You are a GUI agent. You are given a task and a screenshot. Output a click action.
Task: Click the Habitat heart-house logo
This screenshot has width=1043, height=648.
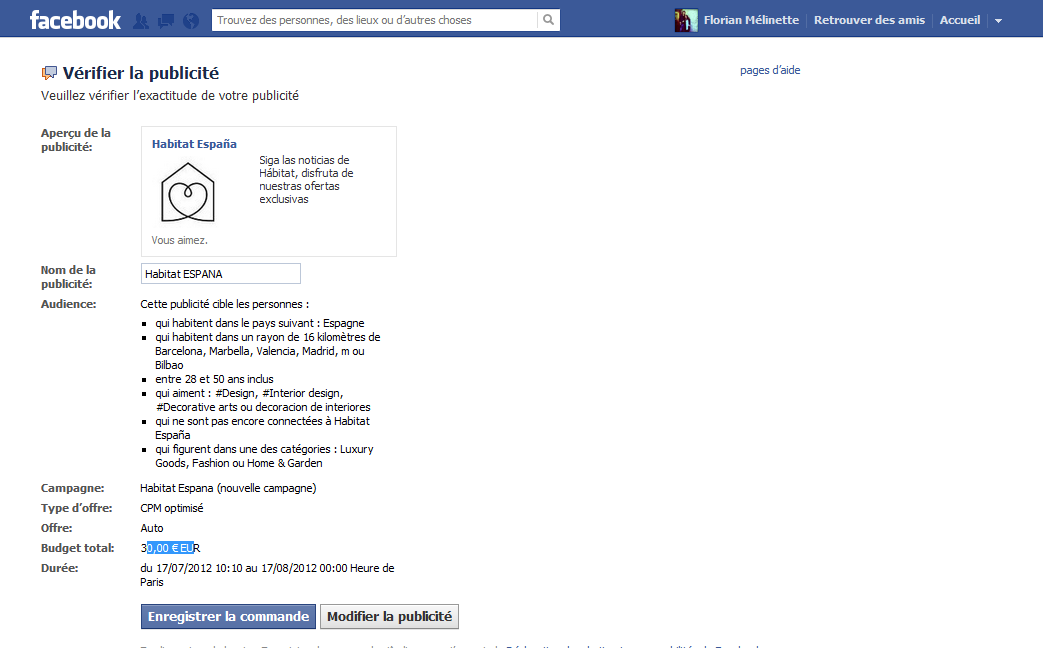pyautogui.click(x=189, y=192)
